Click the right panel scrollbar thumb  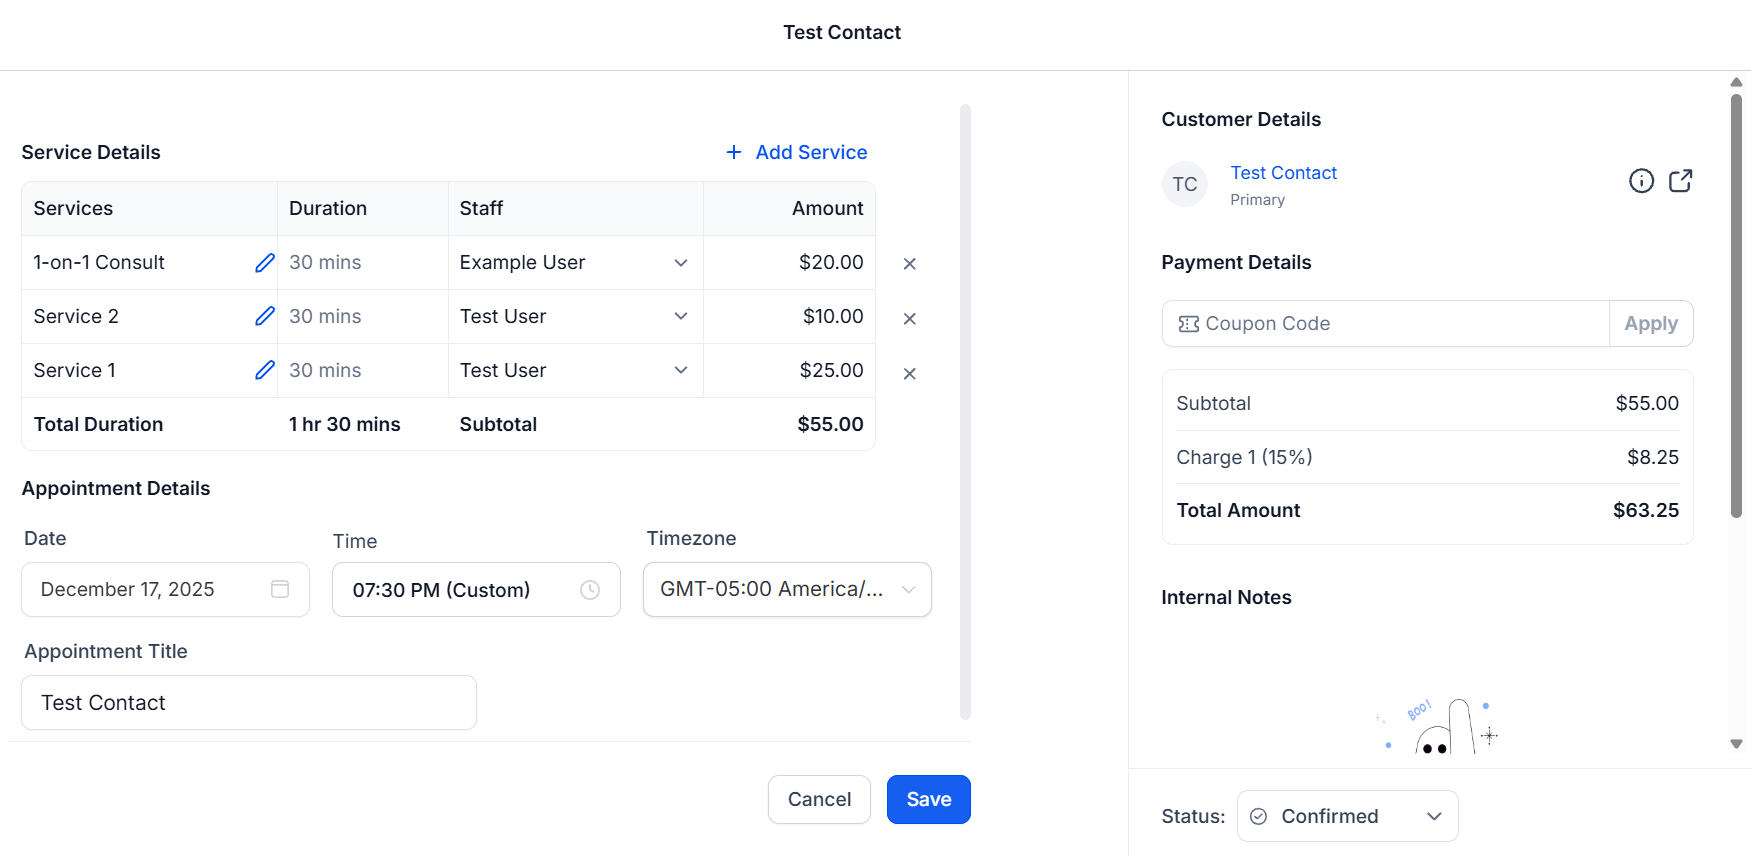click(x=1736, y=306)
